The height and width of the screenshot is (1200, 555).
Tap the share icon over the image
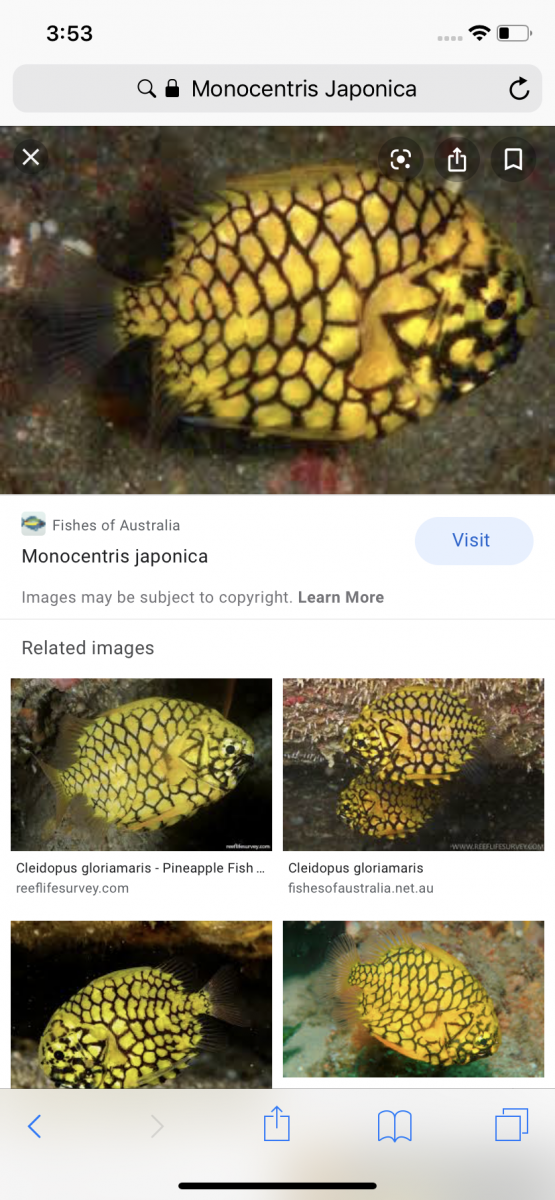click(457, 159)
